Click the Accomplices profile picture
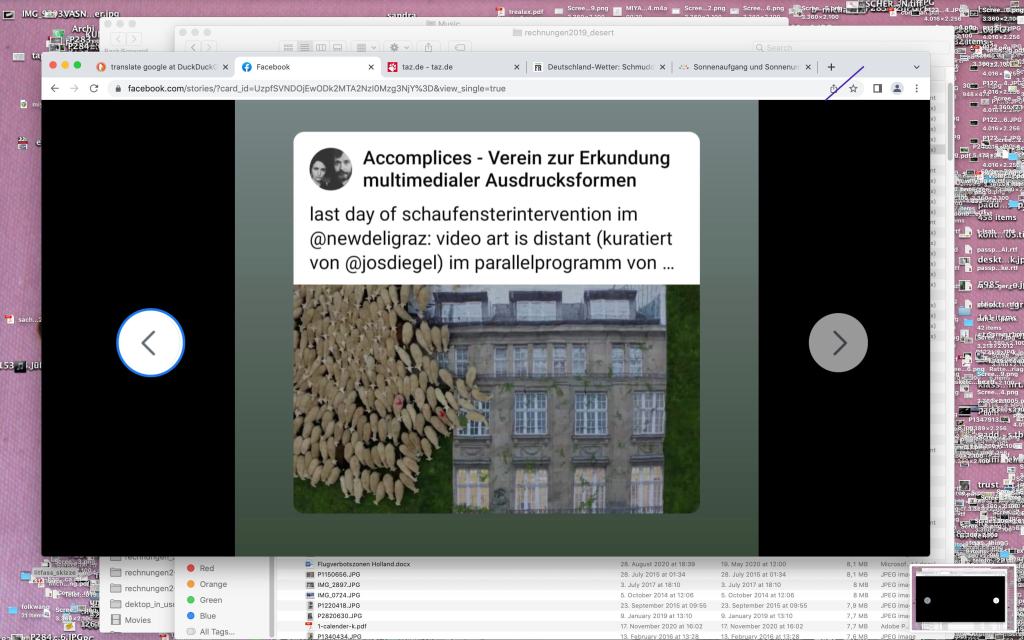This screenshot has width=1024, height=640. (330, 169)
